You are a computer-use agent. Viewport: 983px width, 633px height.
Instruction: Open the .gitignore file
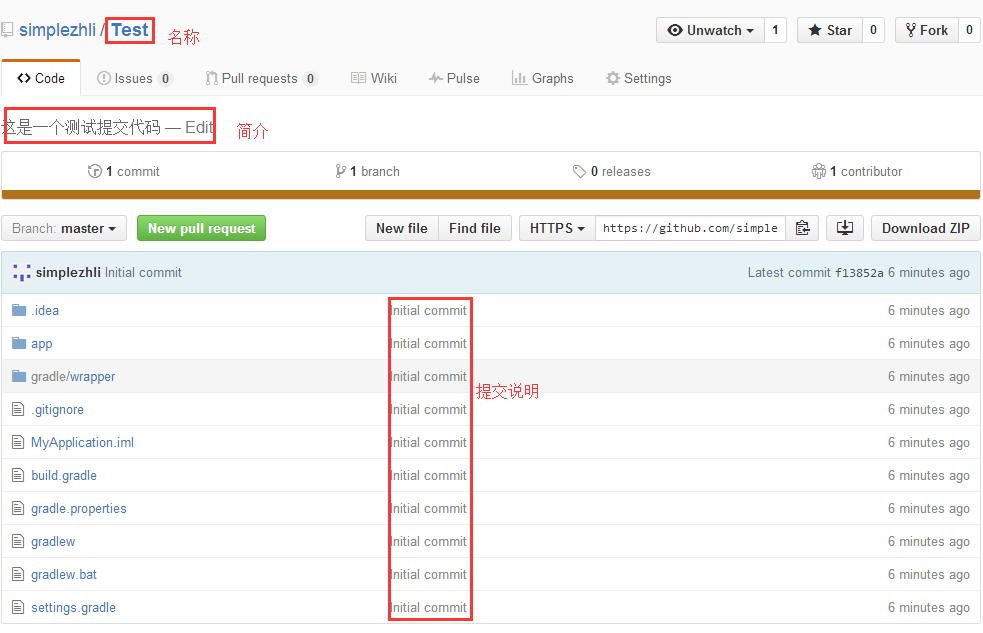click(x=58, y=409)
